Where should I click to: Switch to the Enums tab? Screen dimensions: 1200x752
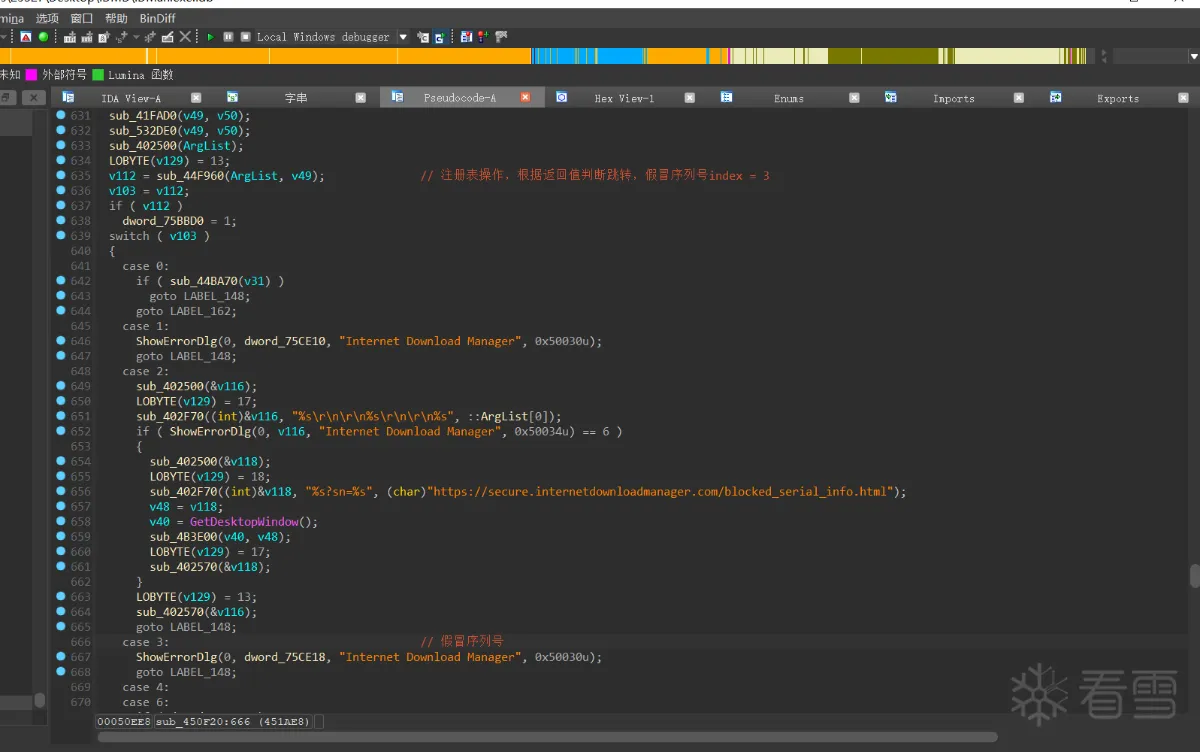click(789, 98)
